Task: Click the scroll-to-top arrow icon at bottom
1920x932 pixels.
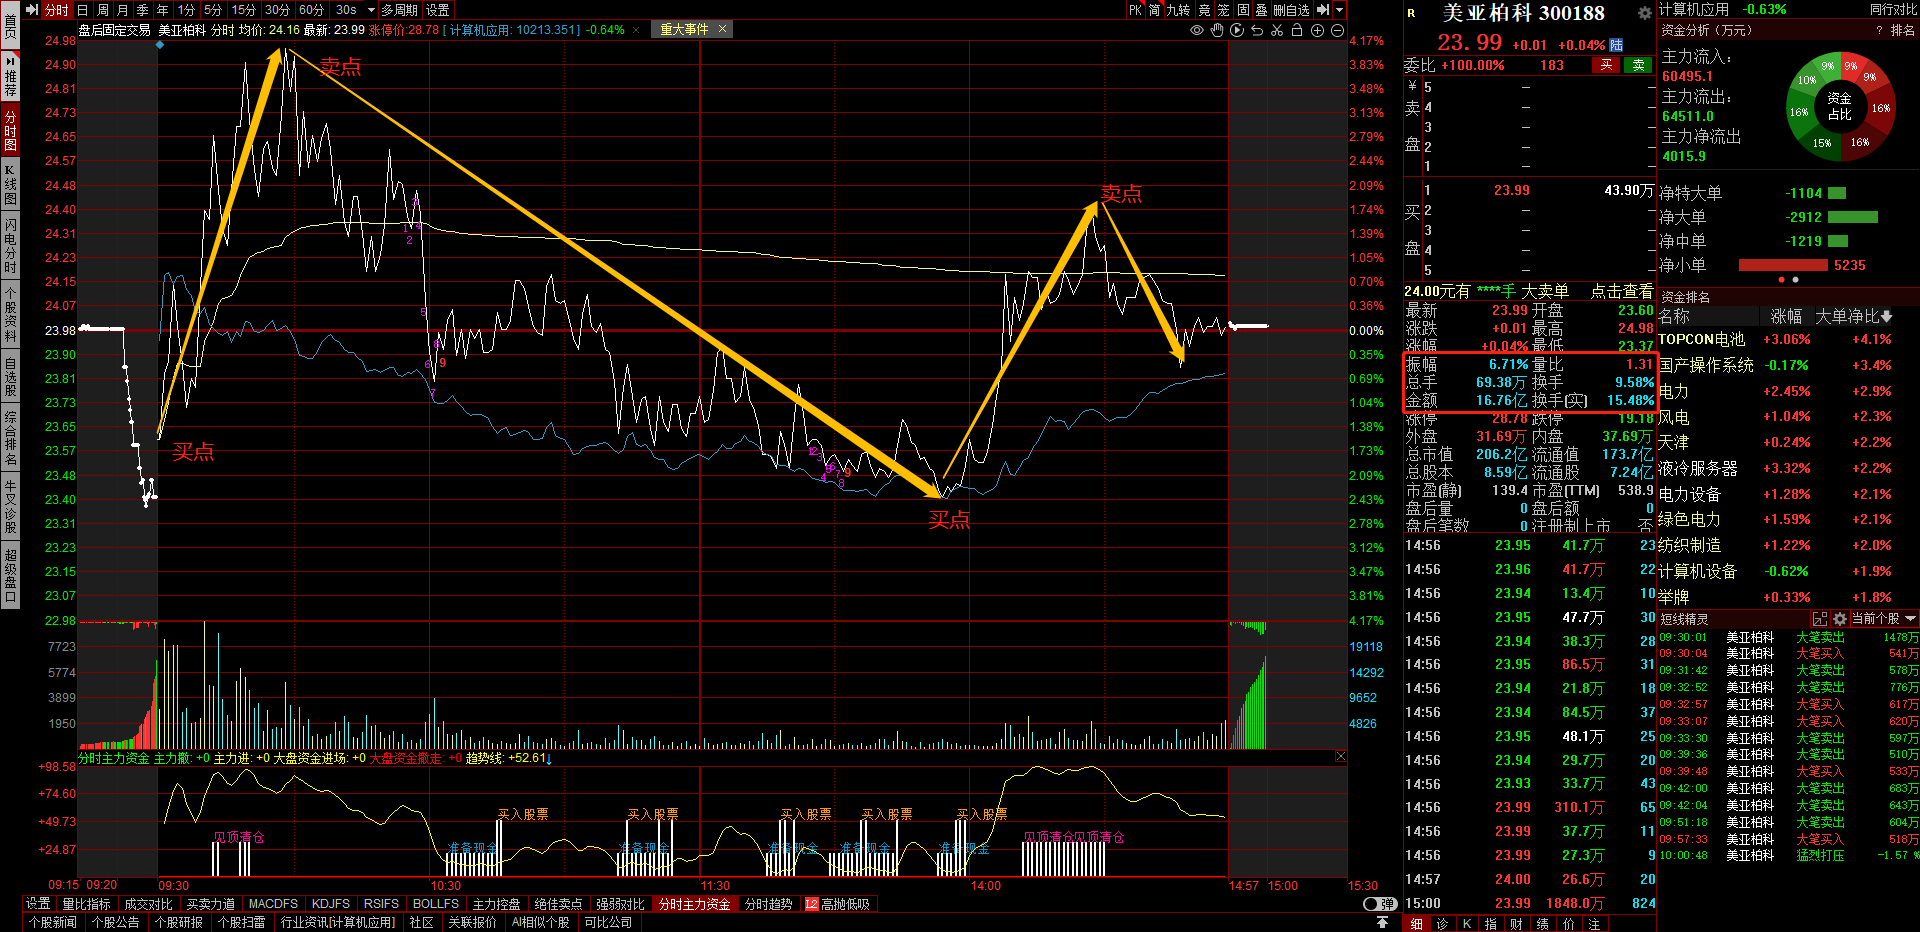Action: tap(1382, 922)
